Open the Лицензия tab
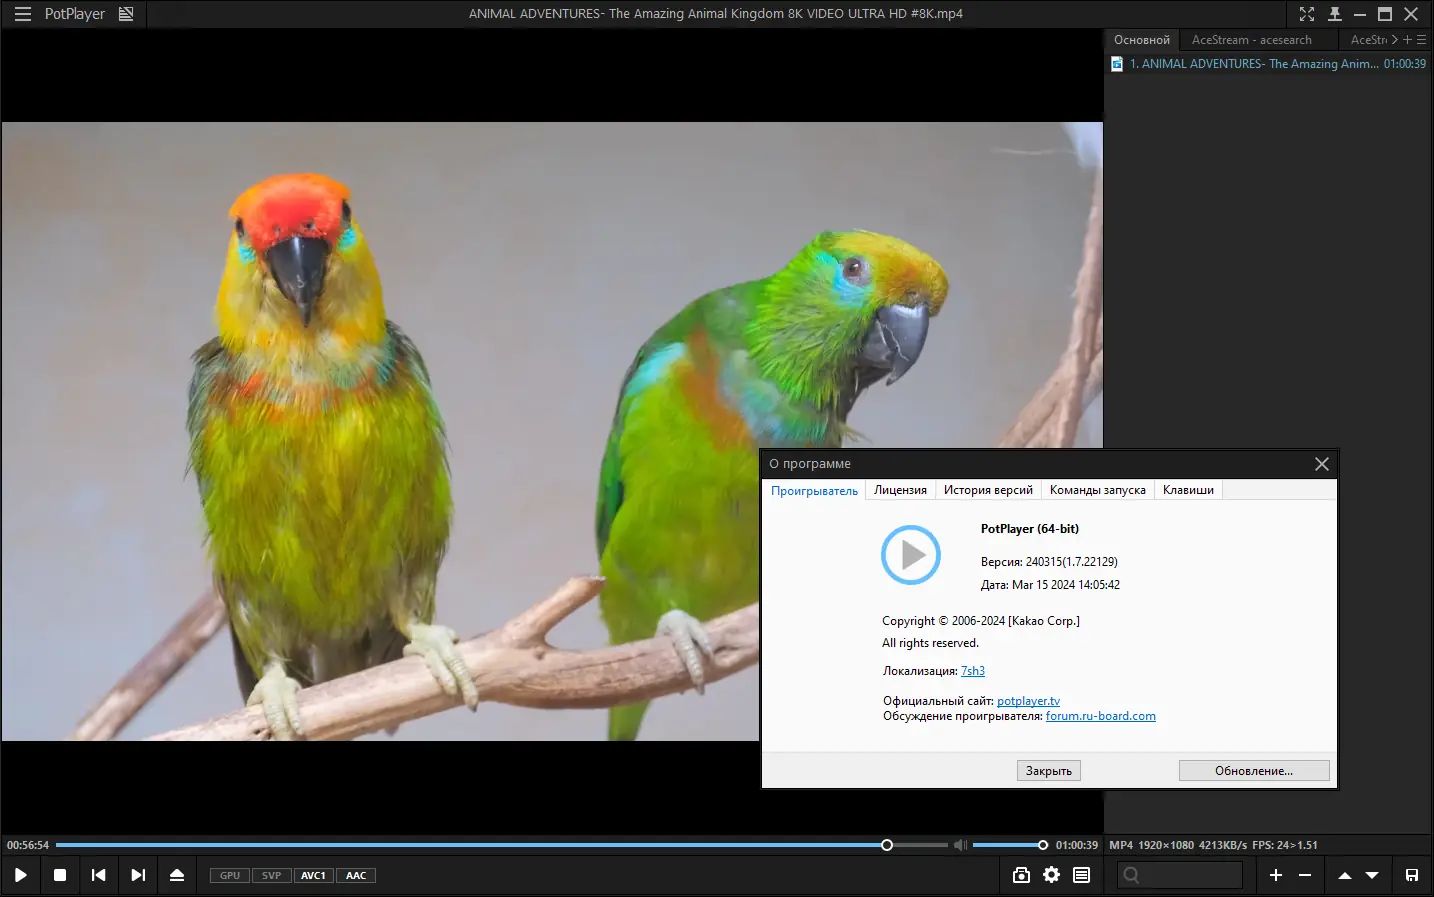 coord(901,490)
